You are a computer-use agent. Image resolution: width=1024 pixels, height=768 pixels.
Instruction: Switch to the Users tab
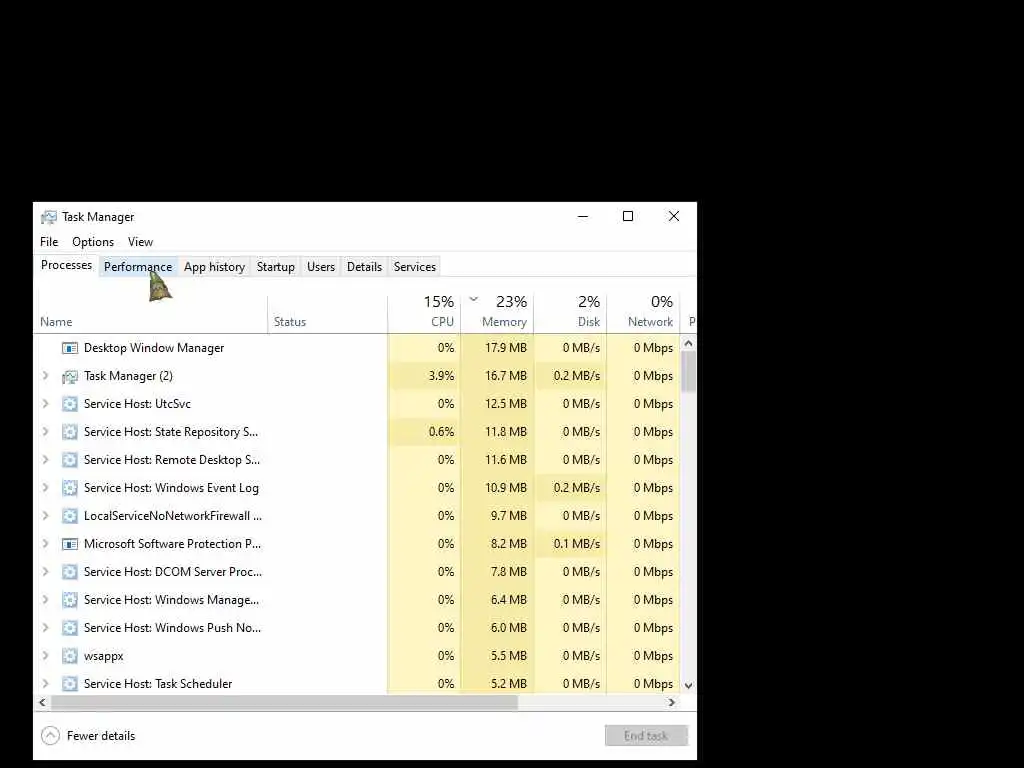pyautogui.click(x=321, y=266)
